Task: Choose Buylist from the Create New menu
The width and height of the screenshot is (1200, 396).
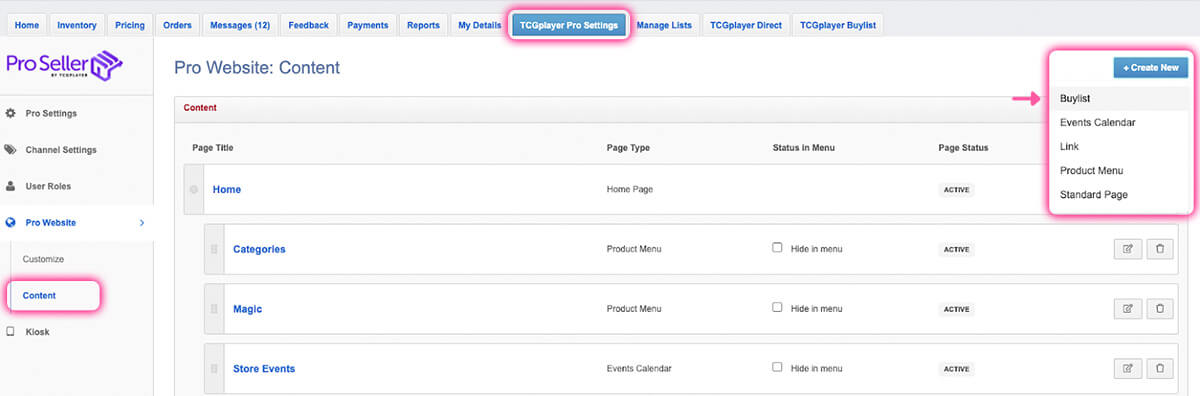Action: click(x=1120, y=99)
